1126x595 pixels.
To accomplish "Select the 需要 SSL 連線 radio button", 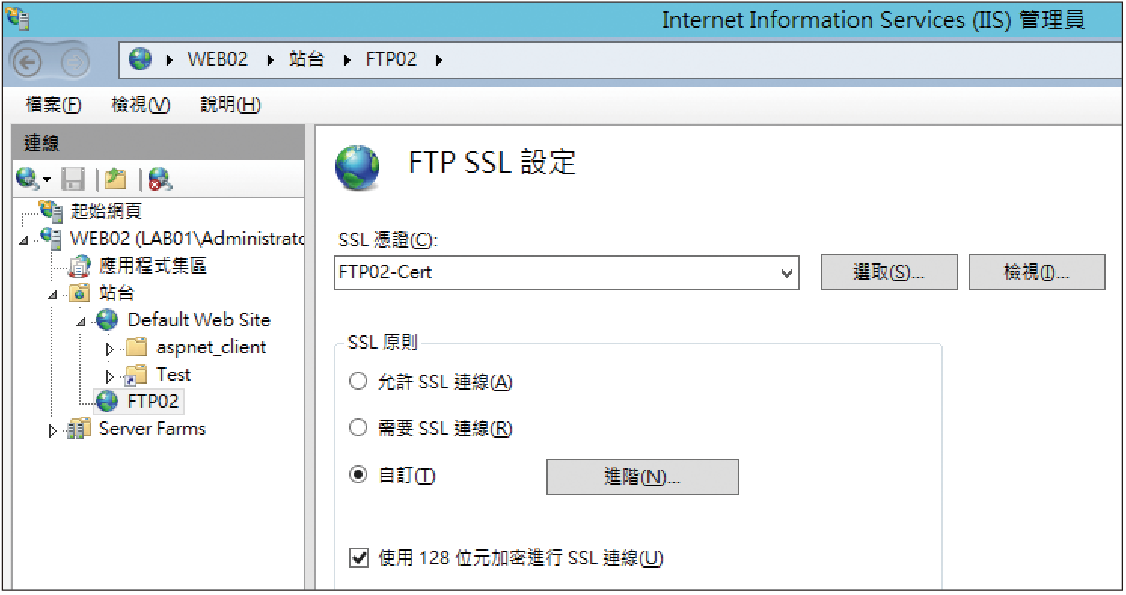I will point(358,428).
